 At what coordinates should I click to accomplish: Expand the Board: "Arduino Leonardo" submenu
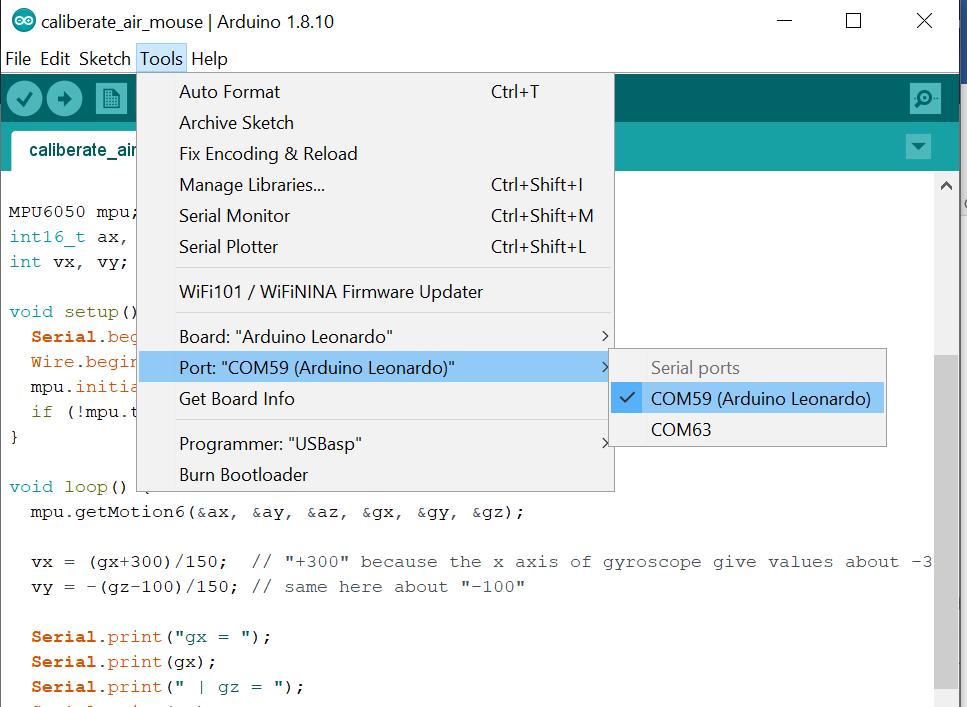coord(376,337)
